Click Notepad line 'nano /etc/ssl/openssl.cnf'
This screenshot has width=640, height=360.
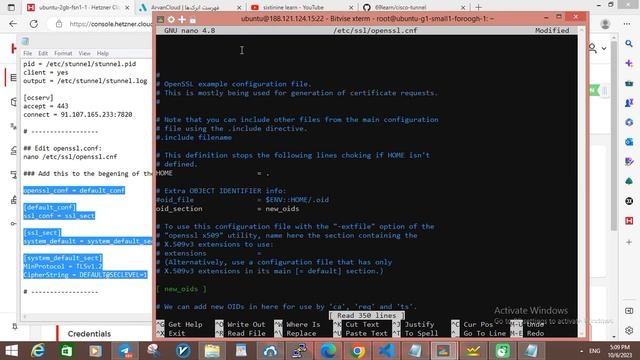(x=70, y=157)
